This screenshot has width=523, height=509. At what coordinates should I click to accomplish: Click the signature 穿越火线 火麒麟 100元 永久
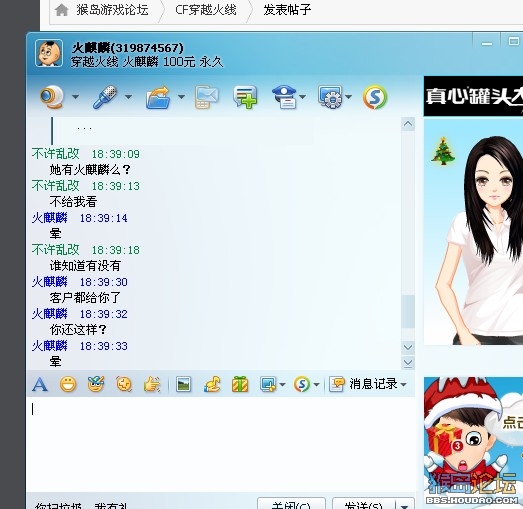[x=147, y=62]
